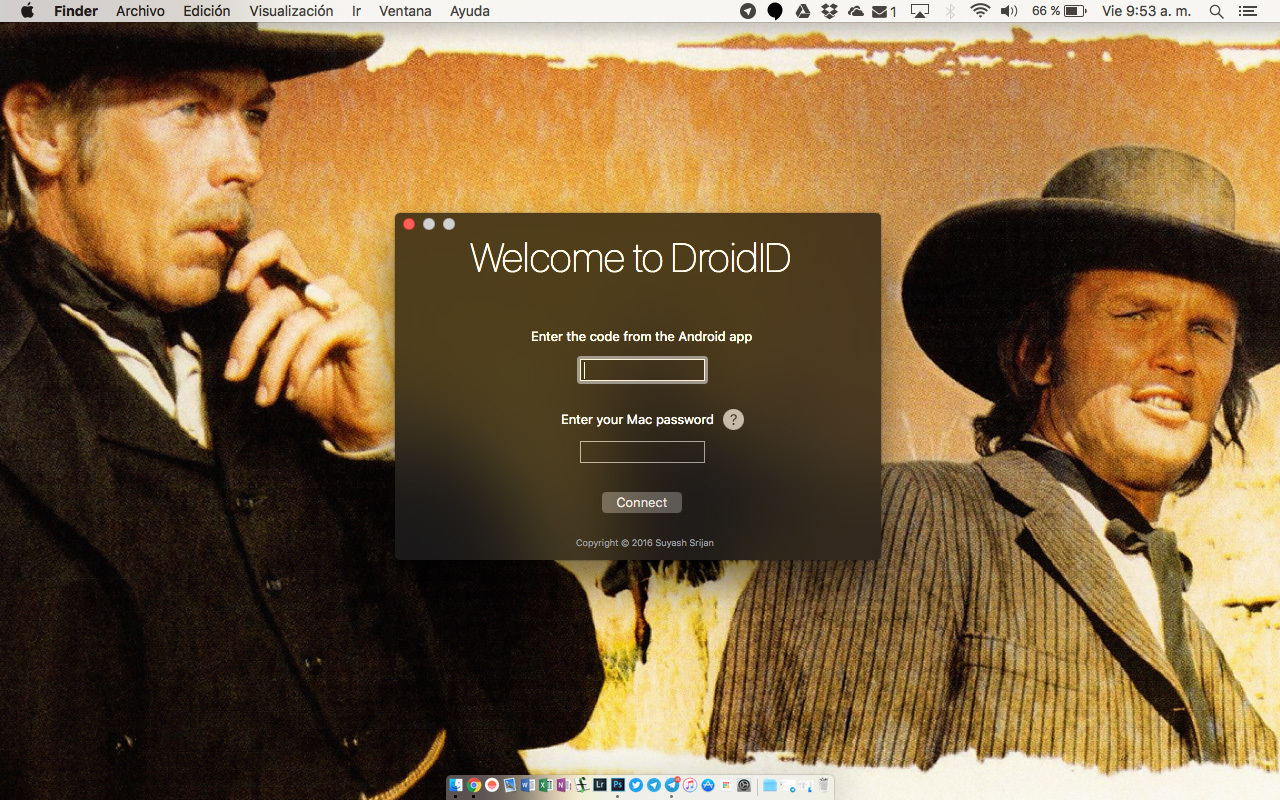Open Google Drive status menu icon
Viewport: 1280px width, 800px height.
point(802,11)
